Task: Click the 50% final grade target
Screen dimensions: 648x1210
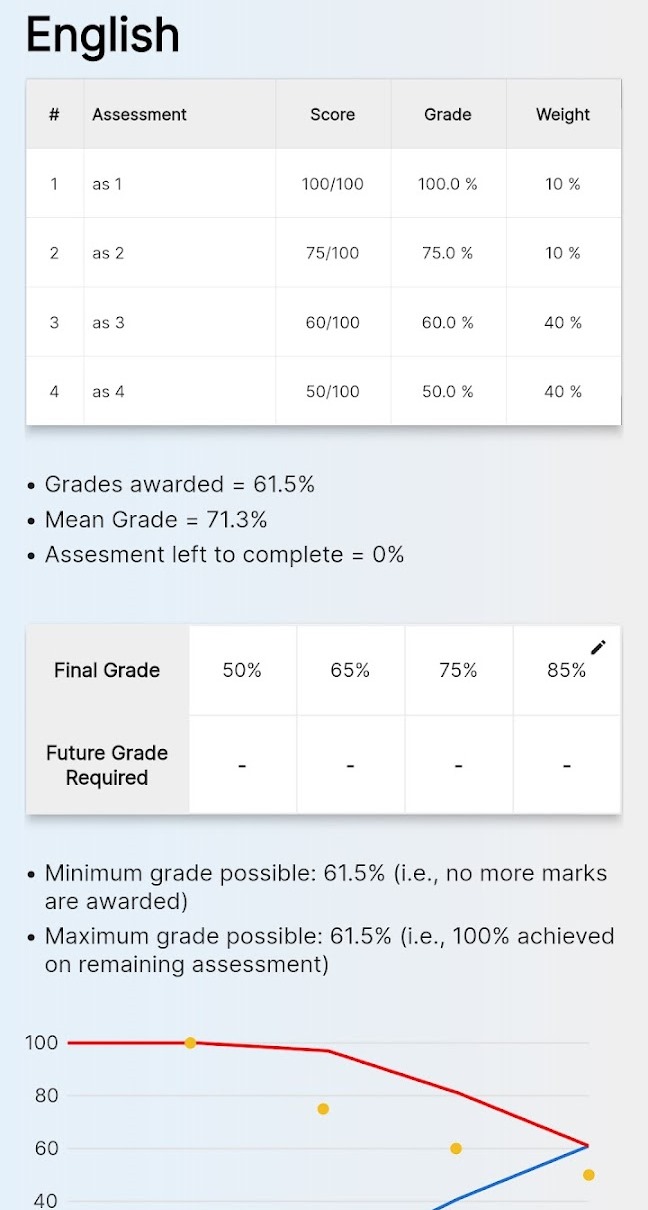Action: [242, 670]
